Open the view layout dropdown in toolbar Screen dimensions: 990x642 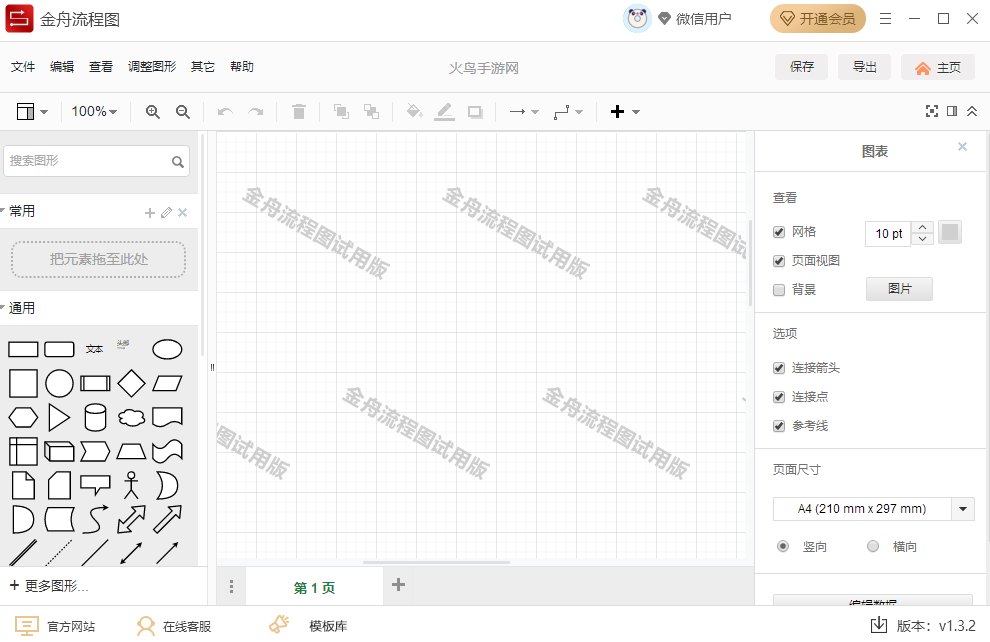(x=32, y=112)
